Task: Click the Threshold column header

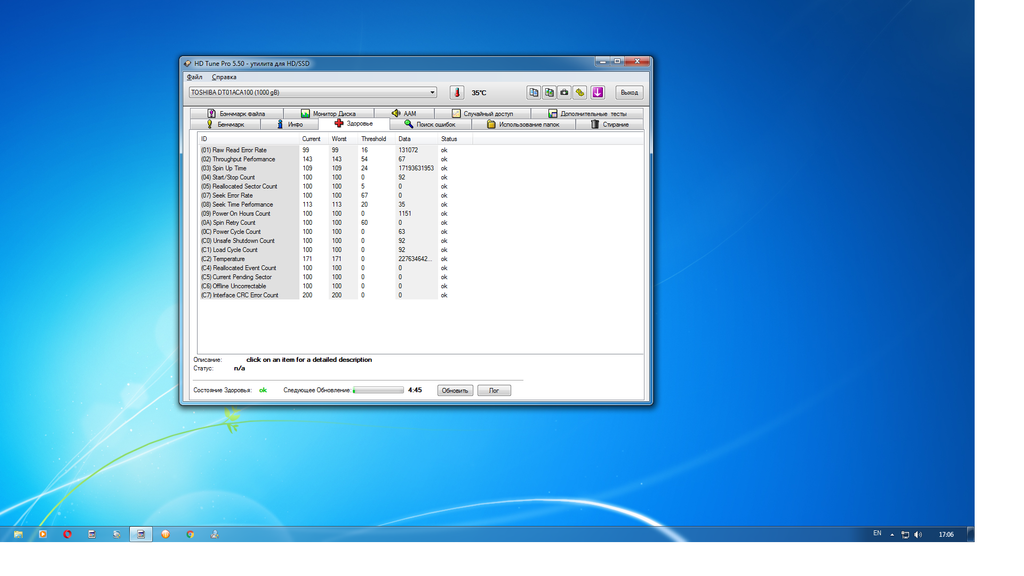Action: [x=377, y=139]
